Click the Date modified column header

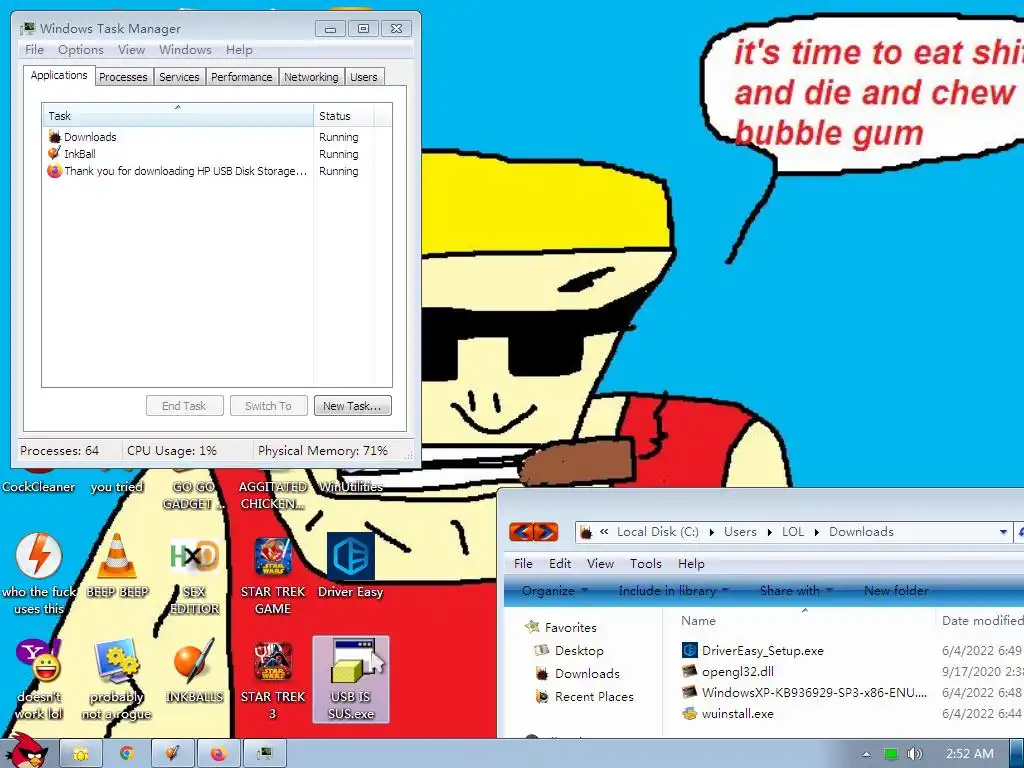(982, 620)
